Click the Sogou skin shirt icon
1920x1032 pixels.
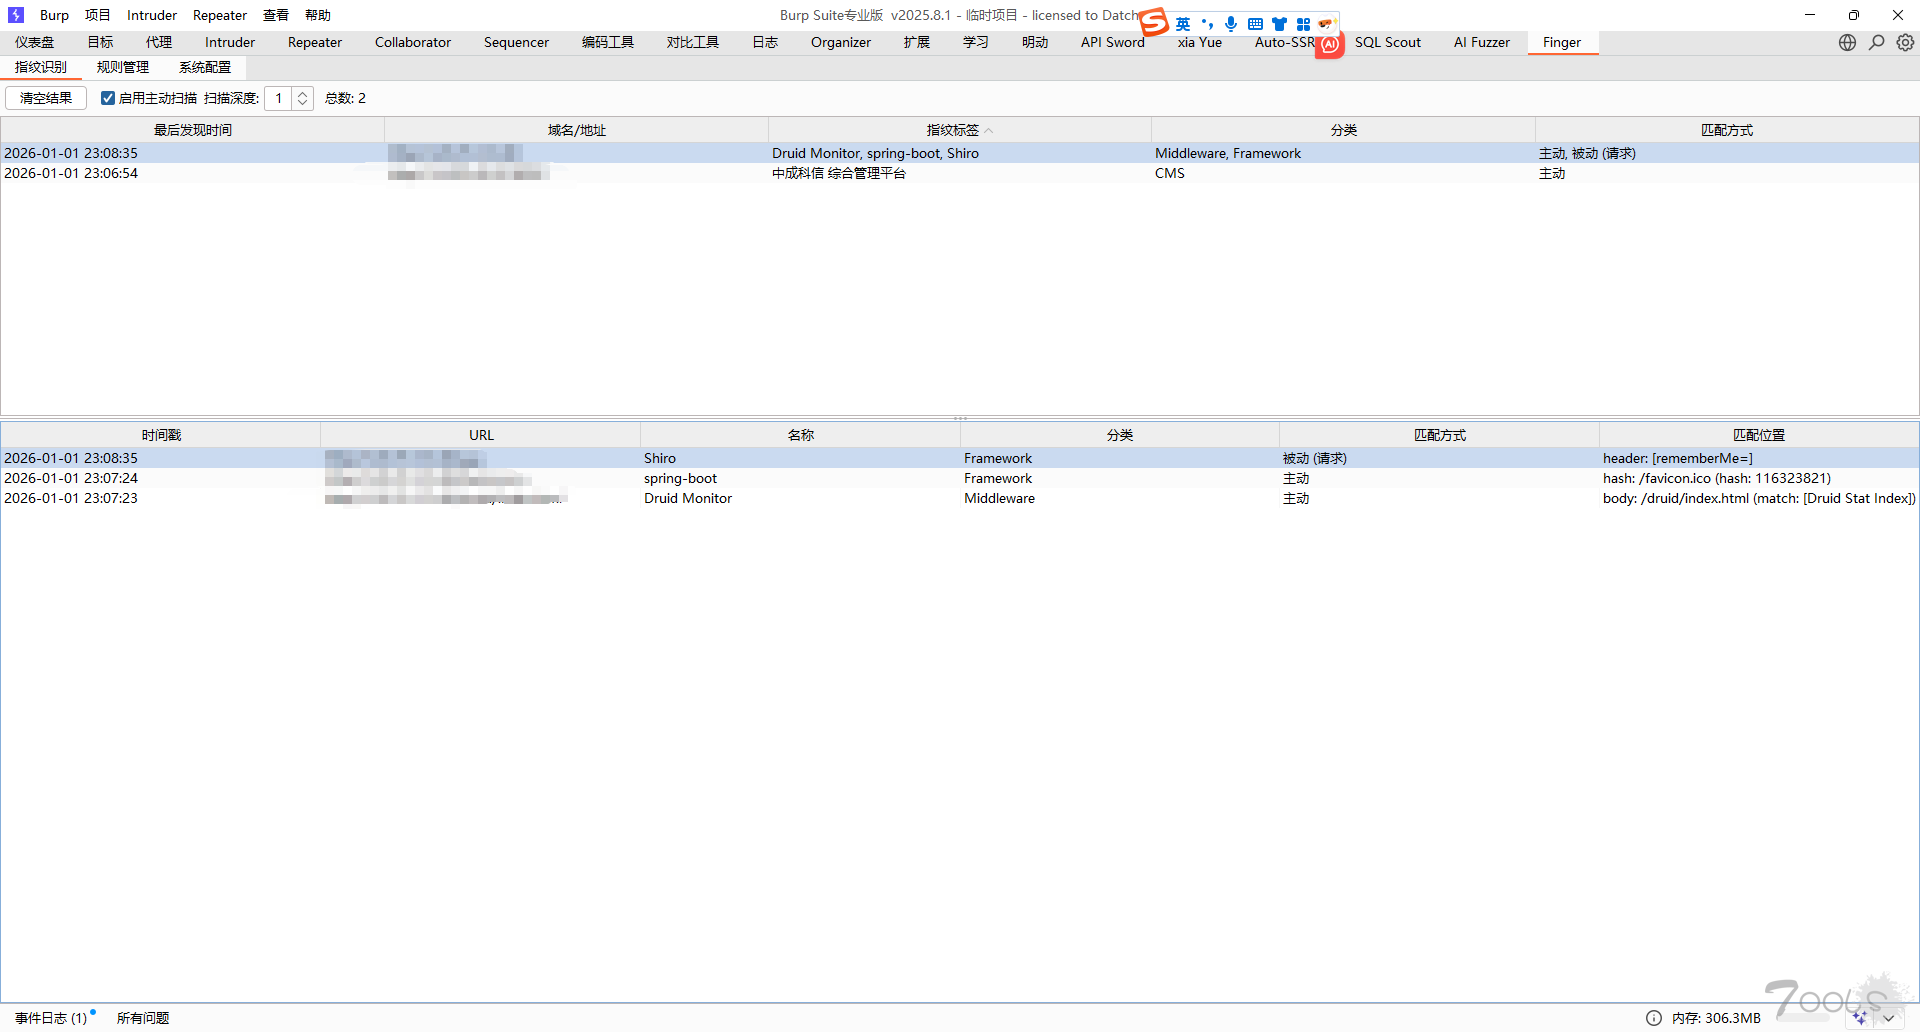coord(1280,23)
